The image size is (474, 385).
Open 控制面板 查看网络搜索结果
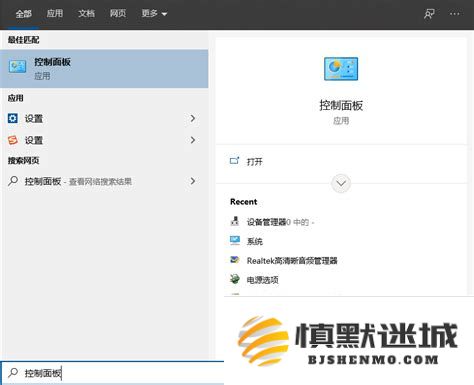[x=104, y=181]
